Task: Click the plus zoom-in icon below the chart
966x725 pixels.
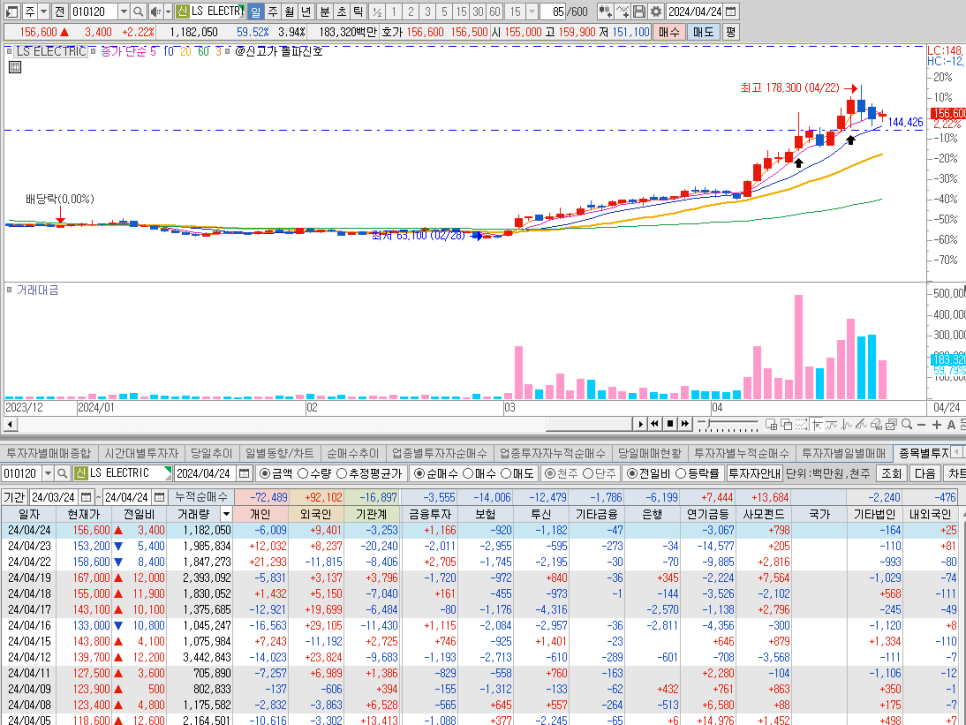Action: click(936, 425)
